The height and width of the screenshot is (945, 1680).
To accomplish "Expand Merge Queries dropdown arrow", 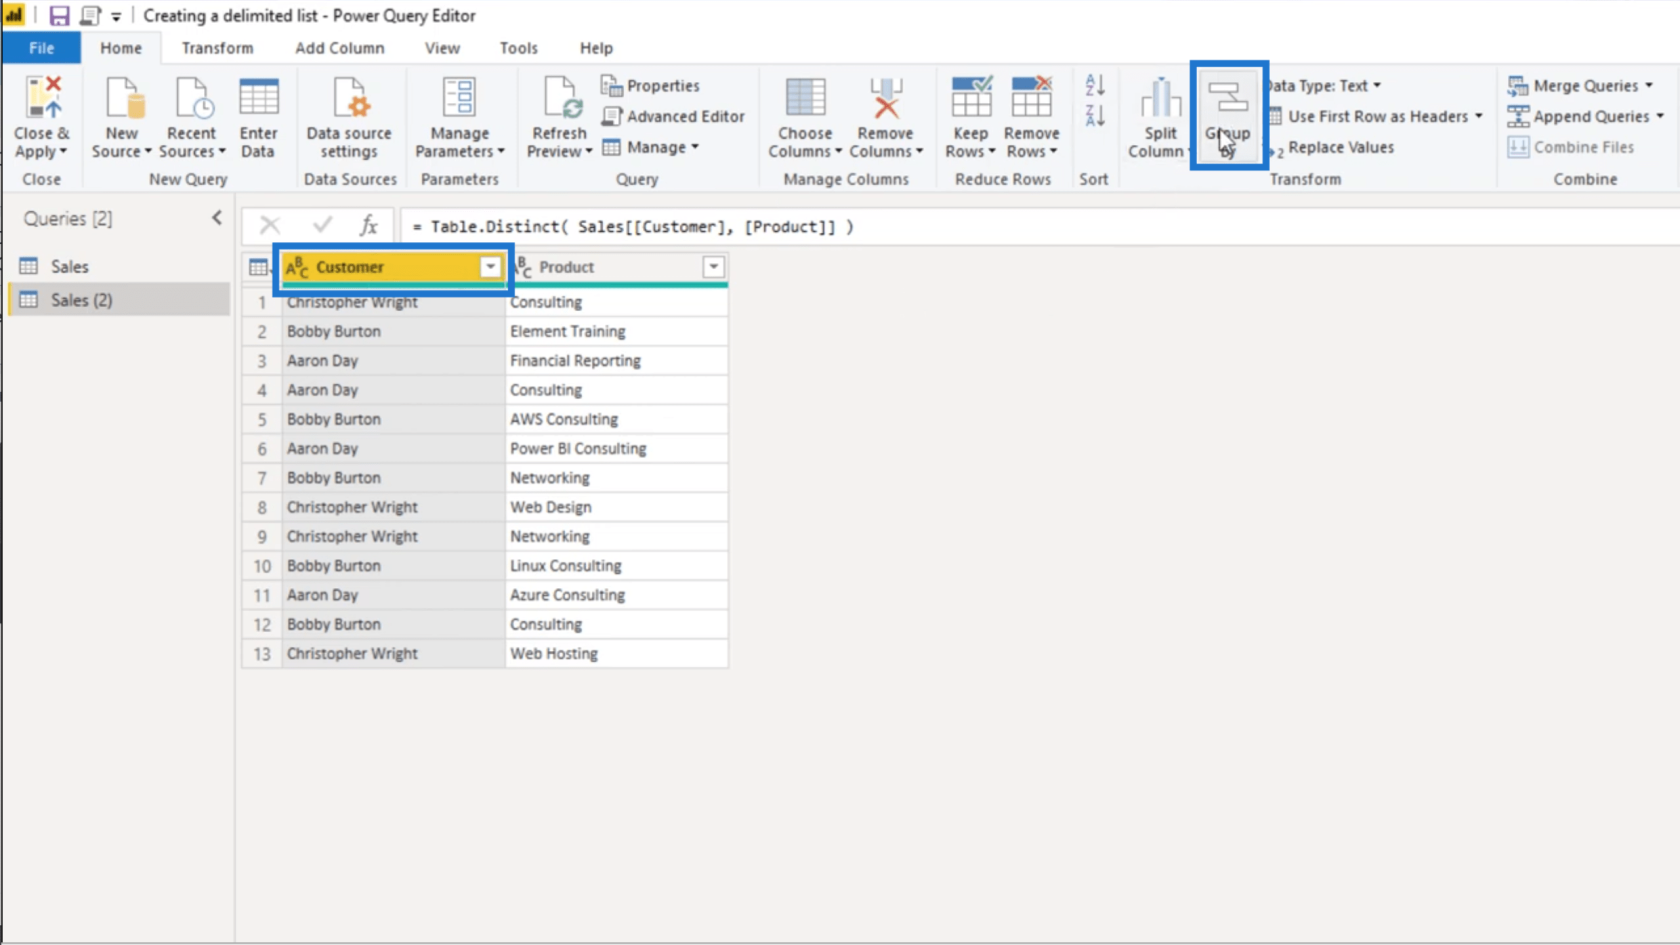I will 1649,86.
